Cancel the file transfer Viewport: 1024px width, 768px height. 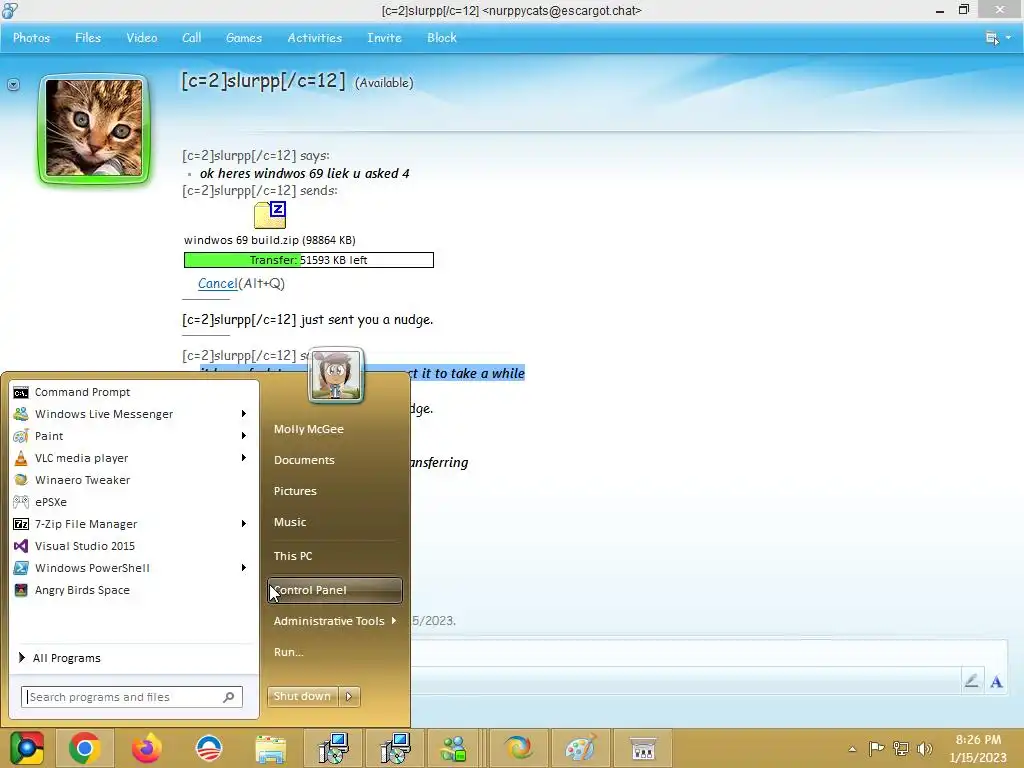[217, 283]
